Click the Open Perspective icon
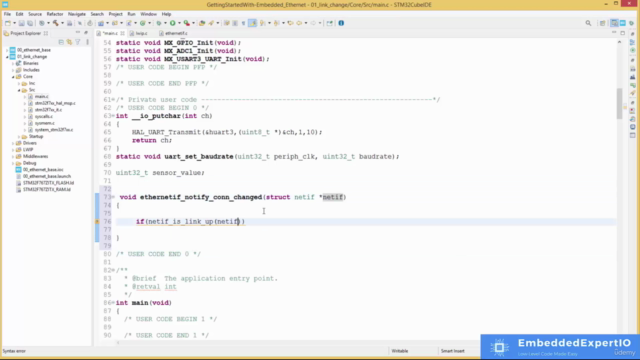 coord(602,23)
